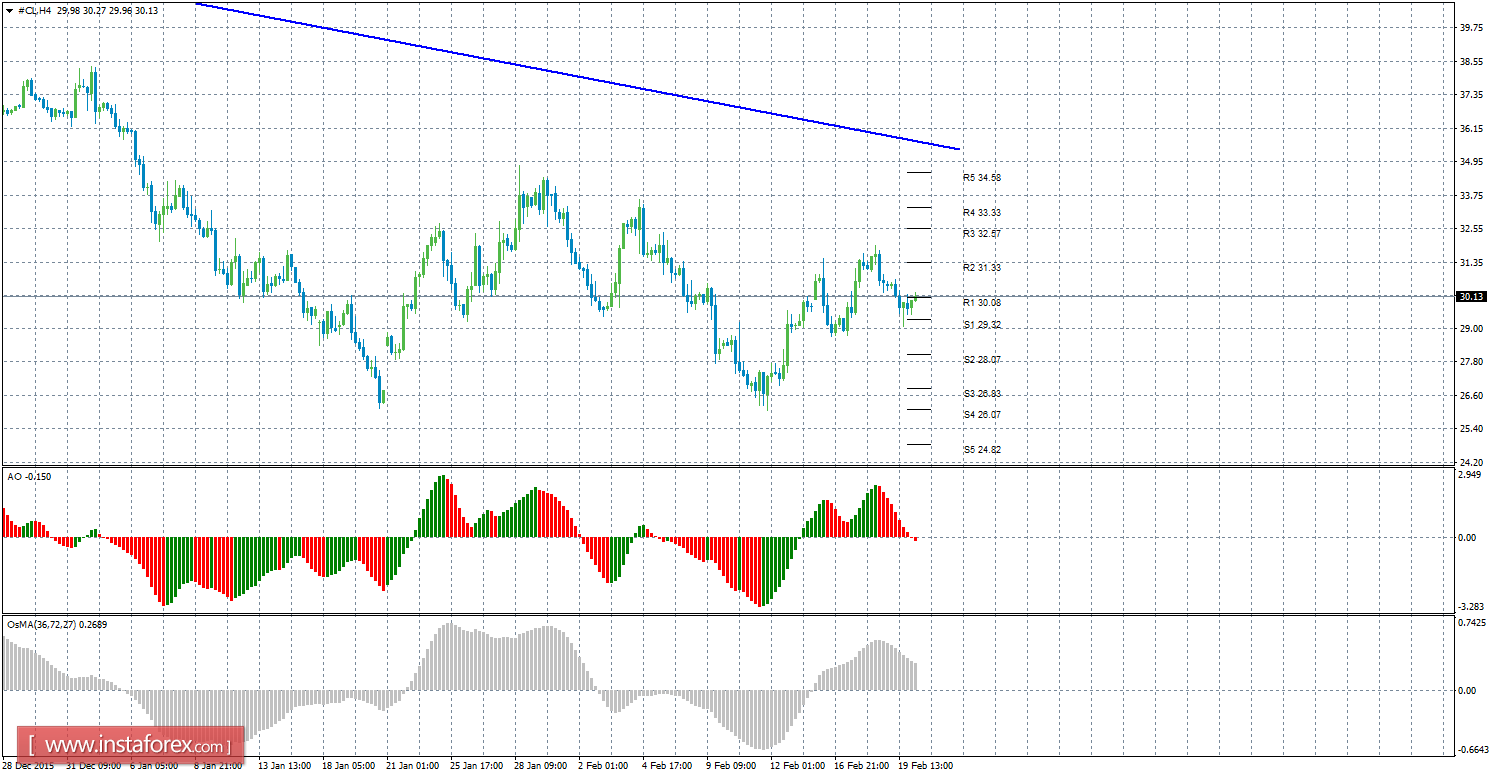Click the OsMA scale minimum -0.6643
The image size is (1494, 777).
pos(1472,750)
